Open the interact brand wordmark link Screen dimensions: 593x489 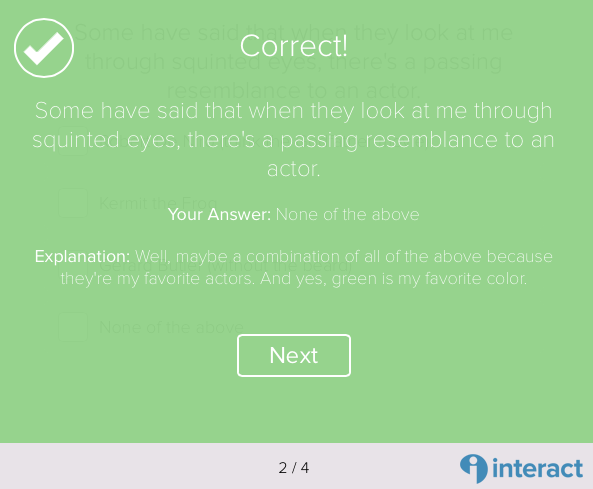(x=537, y=469)
